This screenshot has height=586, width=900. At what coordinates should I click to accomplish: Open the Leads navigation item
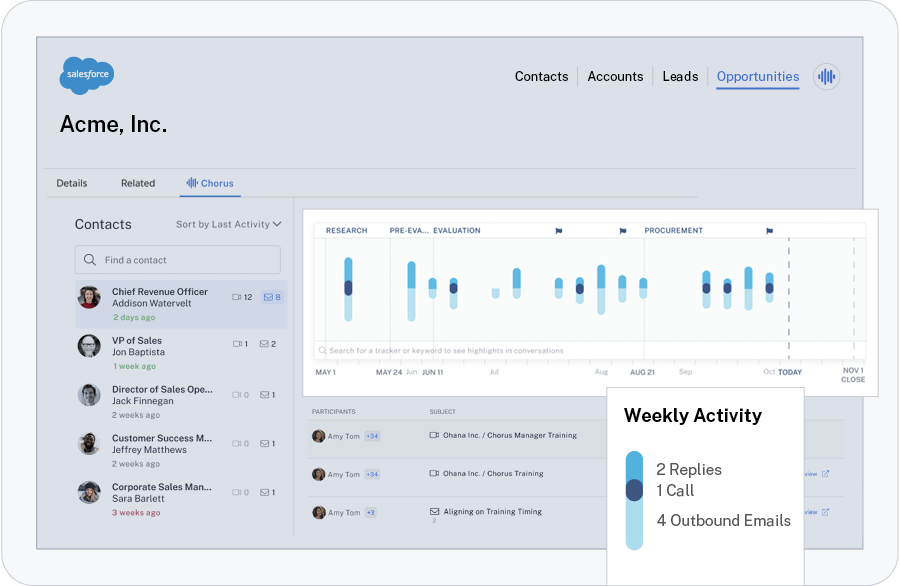point(680,76)
